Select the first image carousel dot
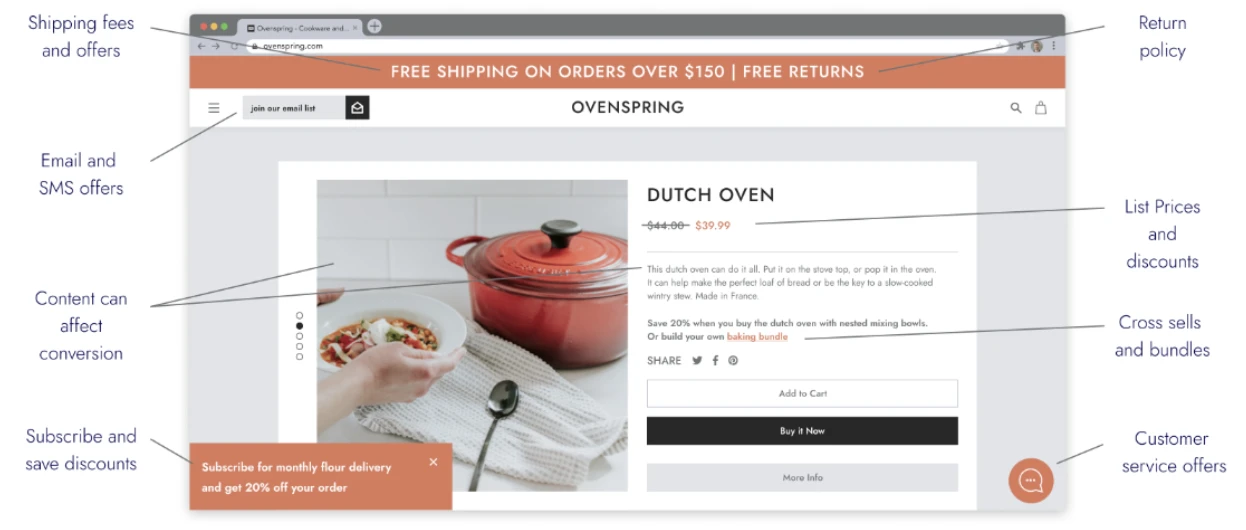The image size is (1246, 530). (299, 316)
